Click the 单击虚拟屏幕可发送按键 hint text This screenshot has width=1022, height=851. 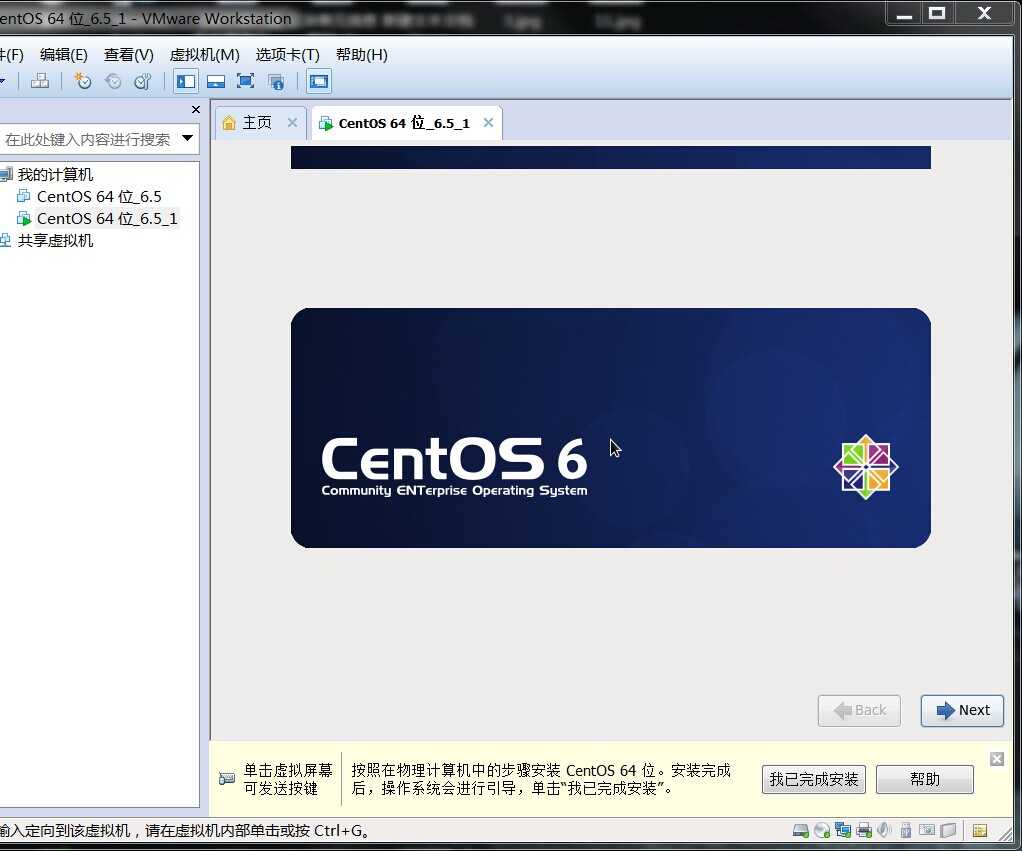tap(288, 779)
